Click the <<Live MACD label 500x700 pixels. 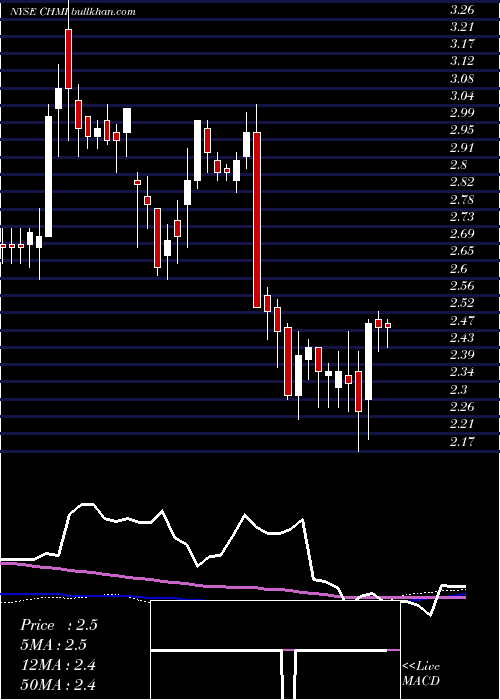tap(421, 674)
